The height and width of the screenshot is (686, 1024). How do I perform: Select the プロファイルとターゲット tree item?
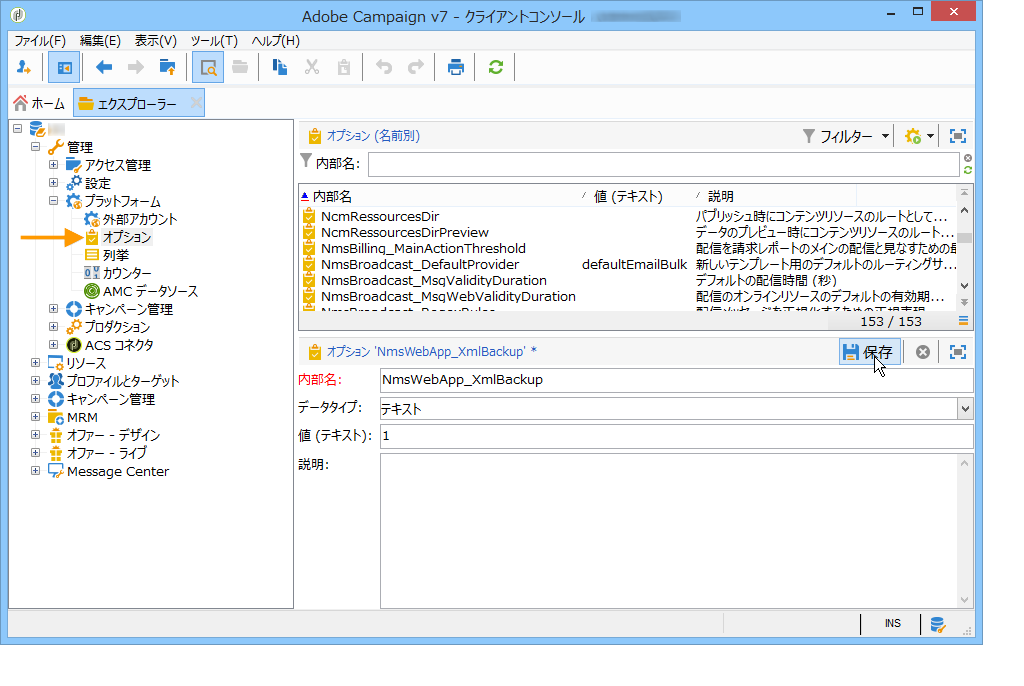(x=123, y=381)
